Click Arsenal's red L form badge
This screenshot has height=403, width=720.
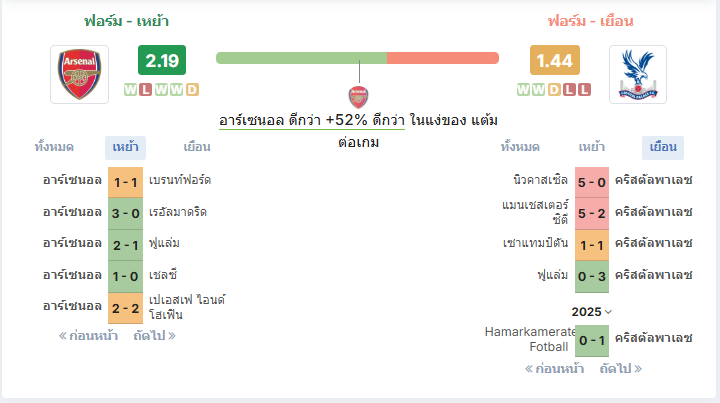point(146,90)
